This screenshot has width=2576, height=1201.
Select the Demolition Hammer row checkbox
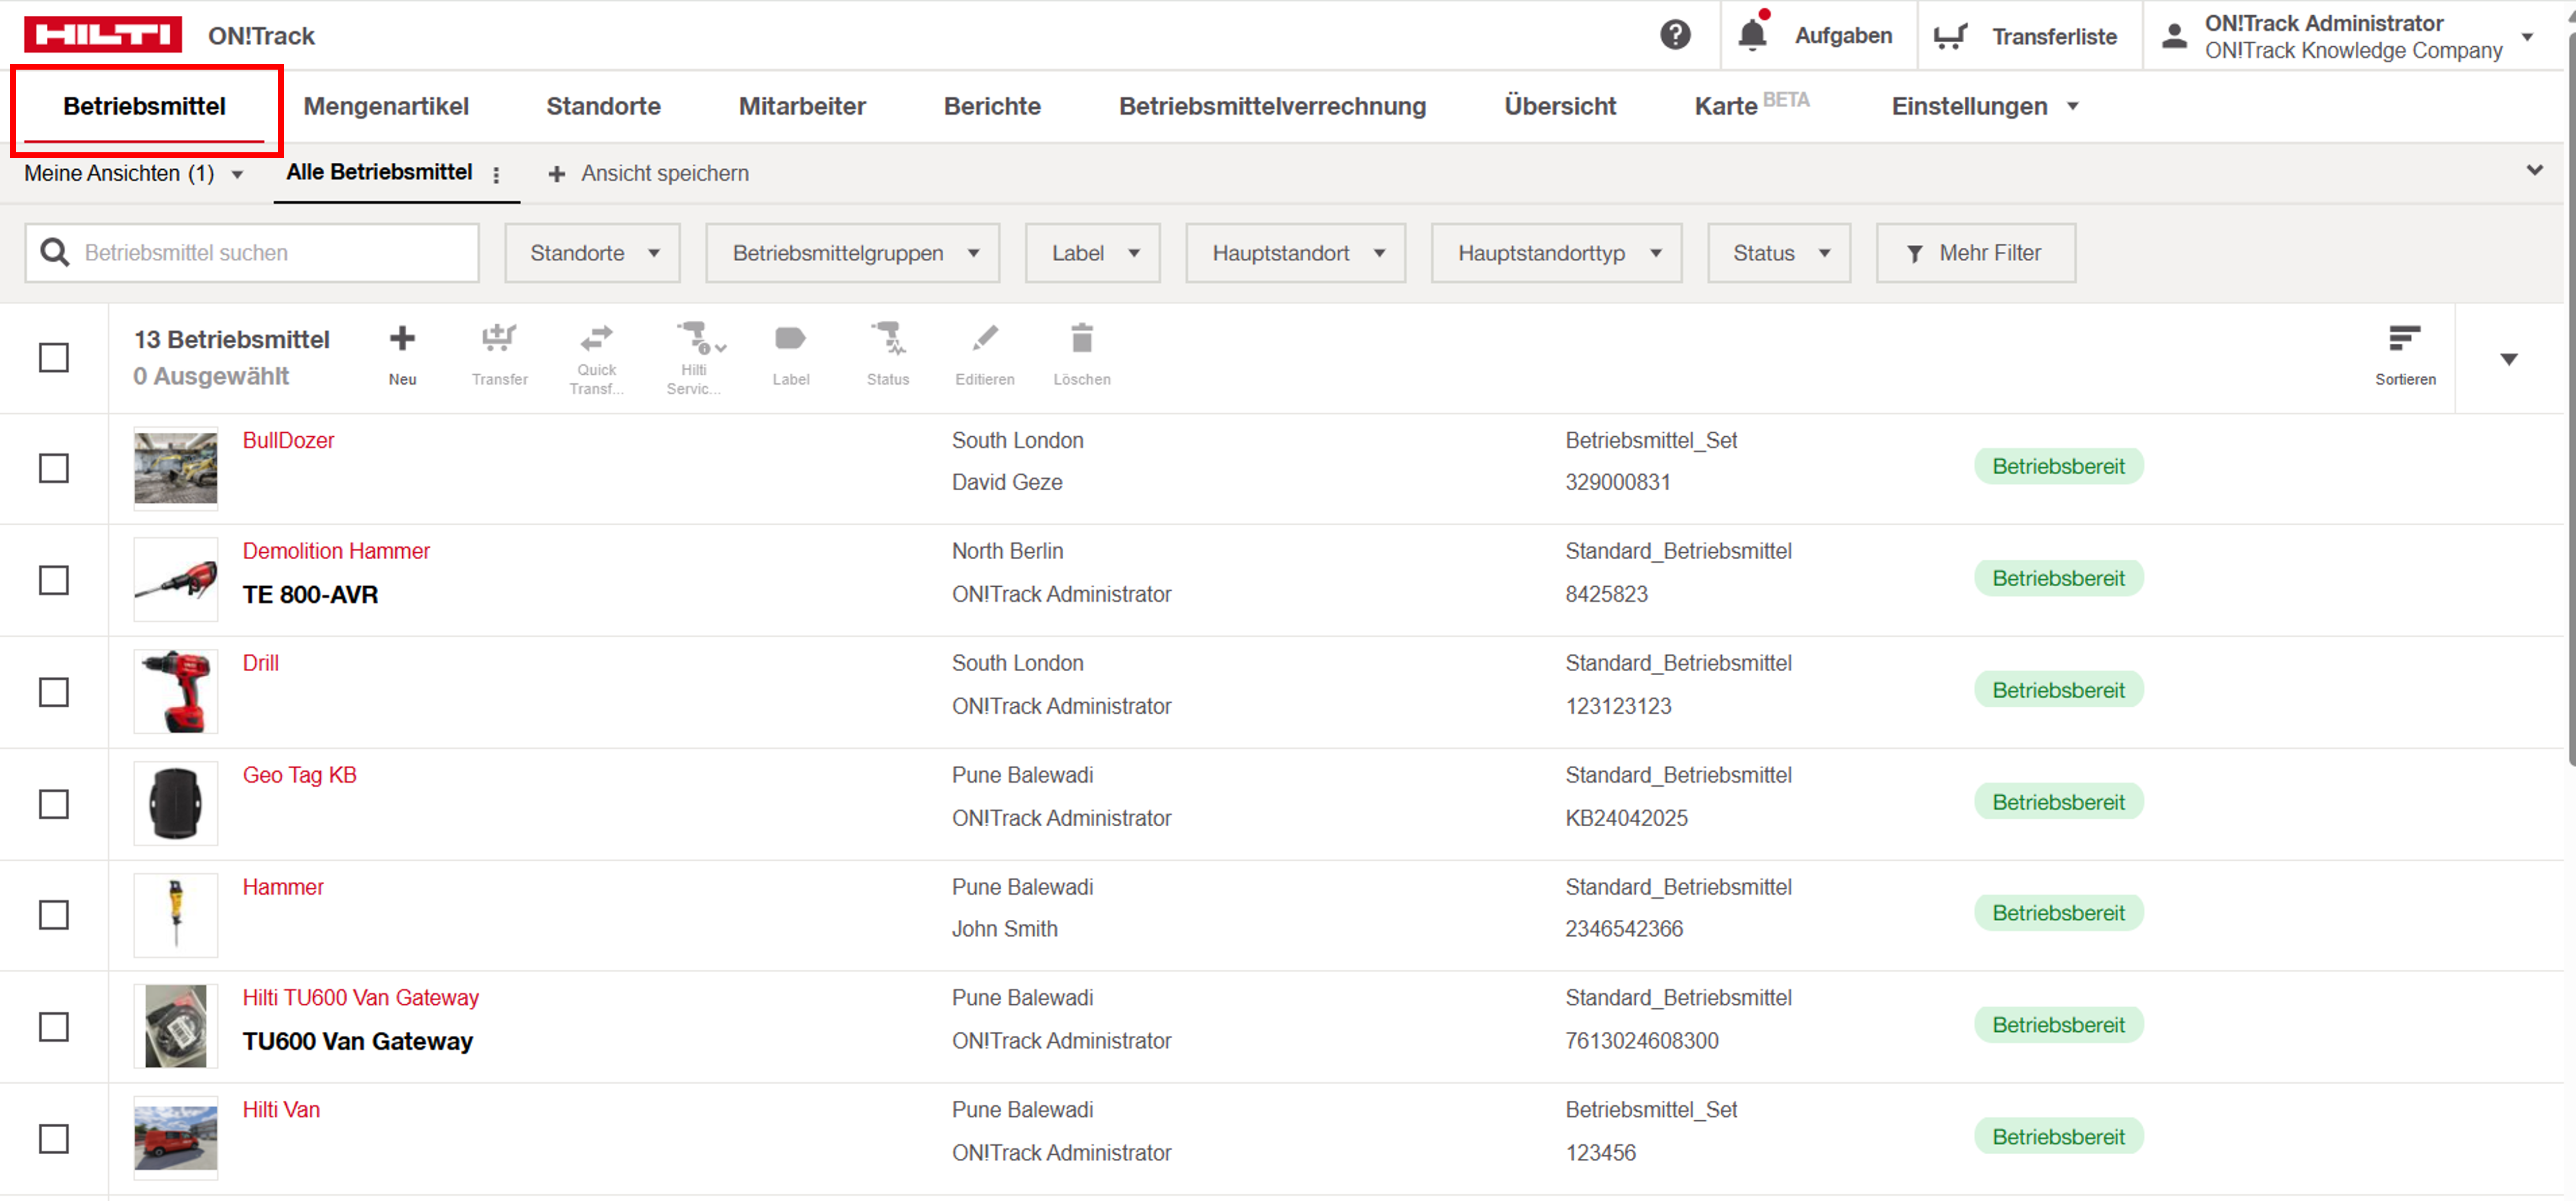[x=54, y=580]
